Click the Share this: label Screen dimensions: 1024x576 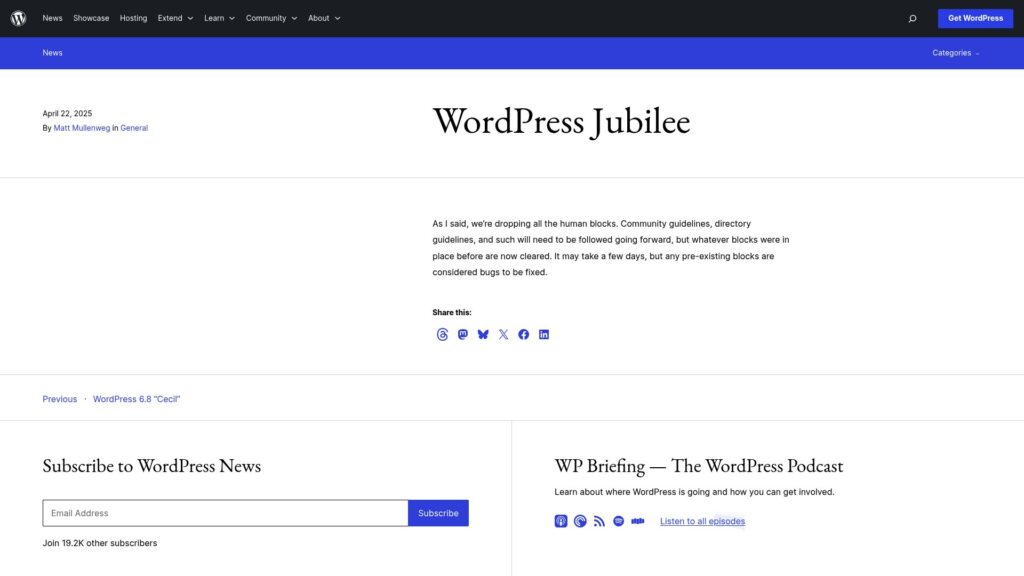pos(452,313)
